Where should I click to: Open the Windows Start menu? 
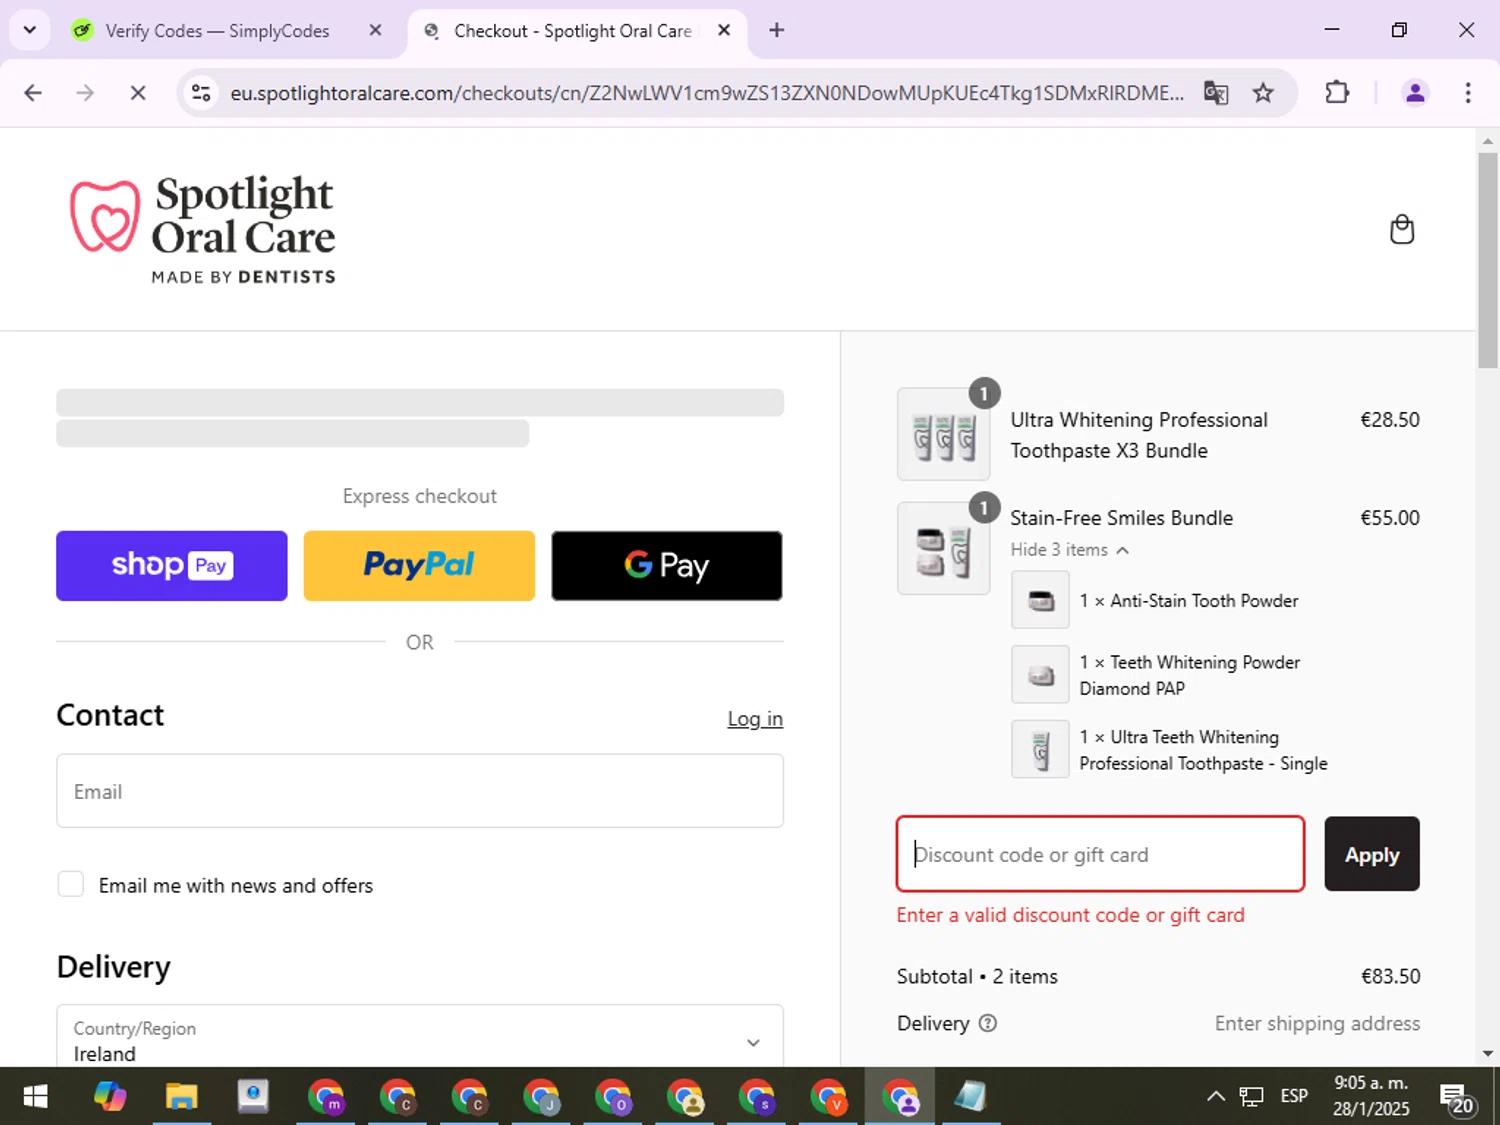tap(35, 1097)
